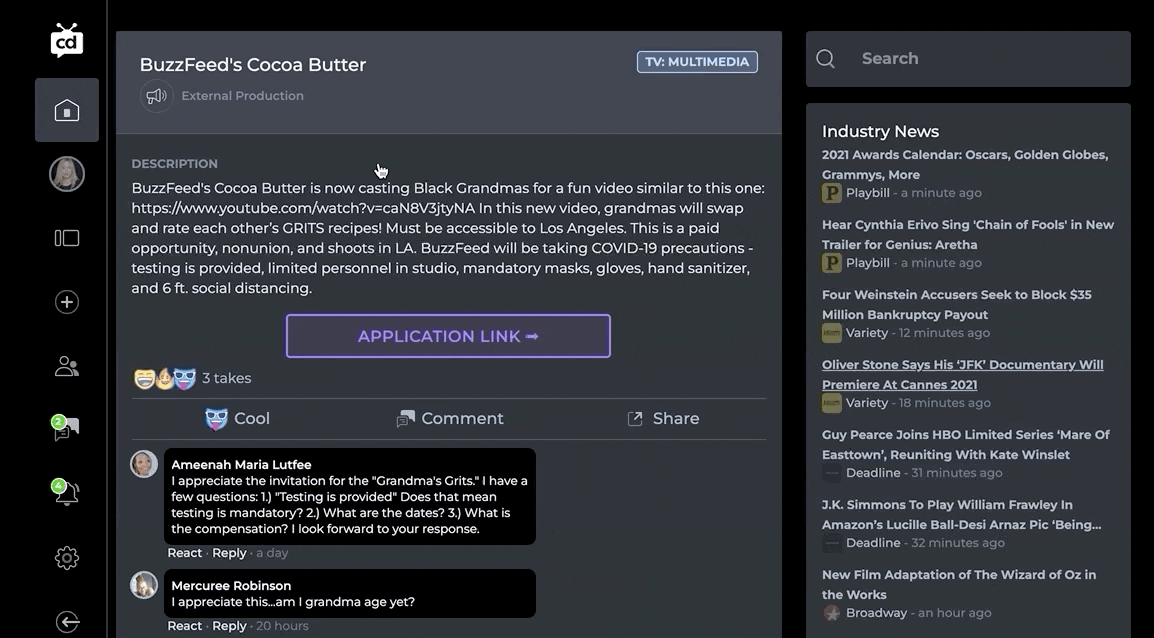Open messages icon with badge

(67, 430)
